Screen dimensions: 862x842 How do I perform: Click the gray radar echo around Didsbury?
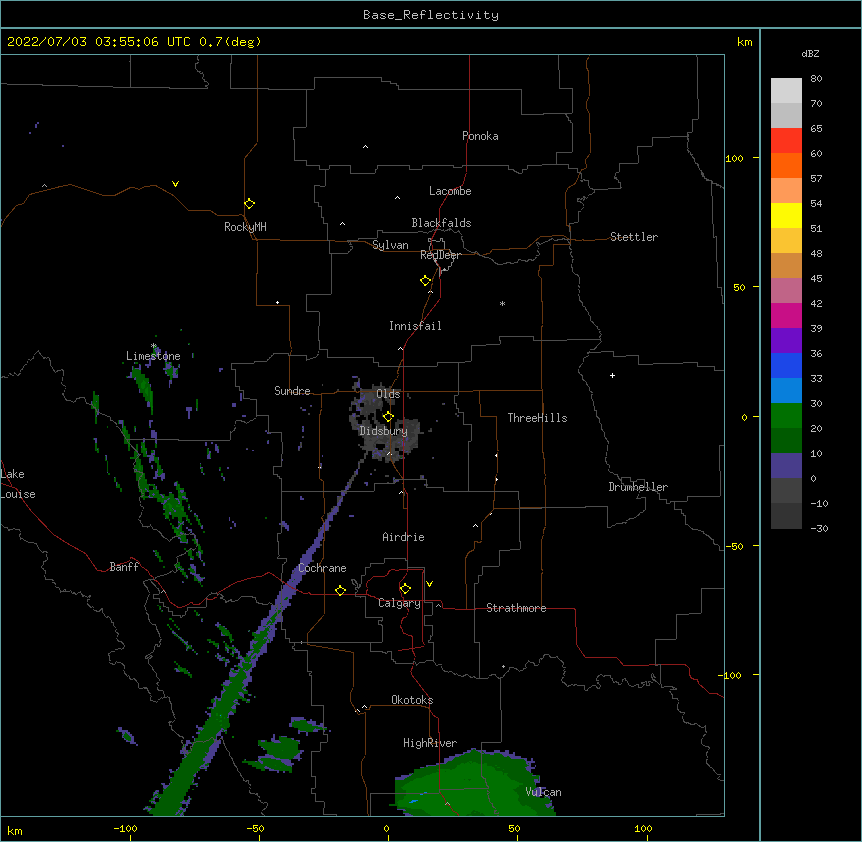pos(385,423)
